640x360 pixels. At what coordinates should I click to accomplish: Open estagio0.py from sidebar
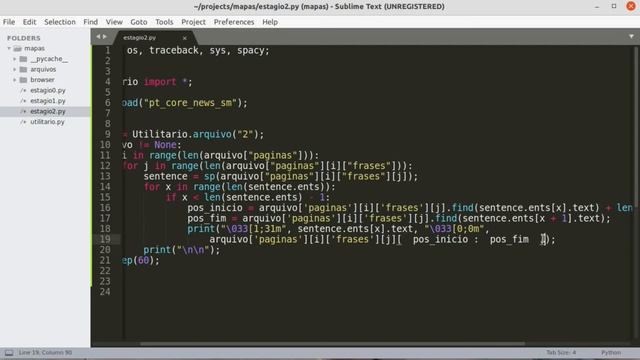tap(48, 90)
